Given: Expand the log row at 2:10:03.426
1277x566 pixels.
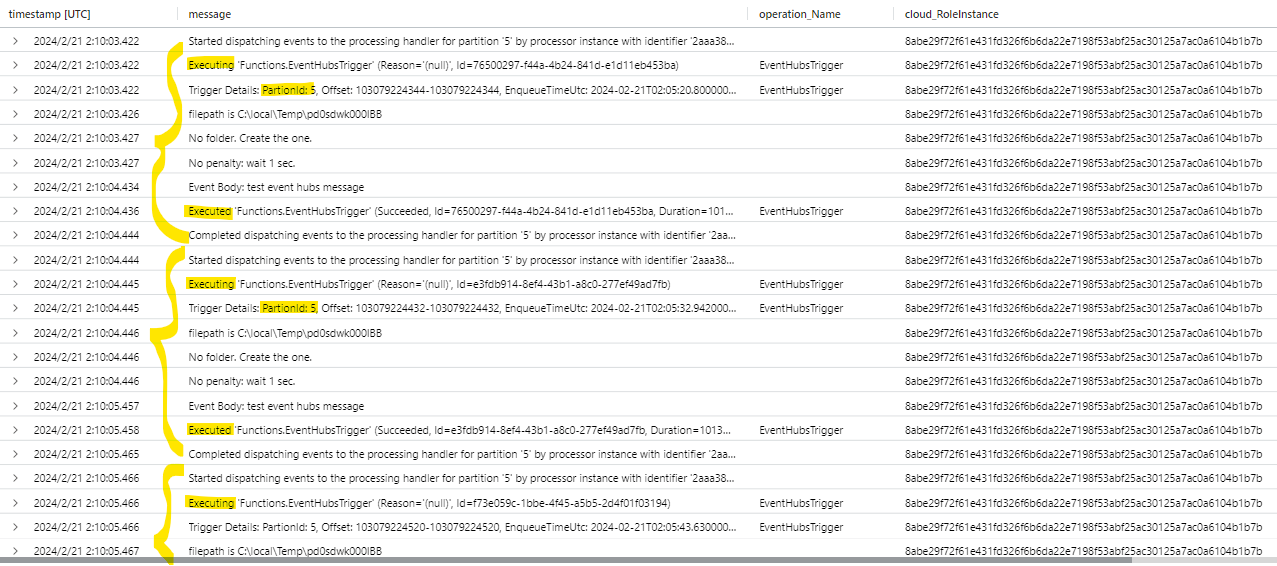Looking at the screenshot, I should (15, 114).
